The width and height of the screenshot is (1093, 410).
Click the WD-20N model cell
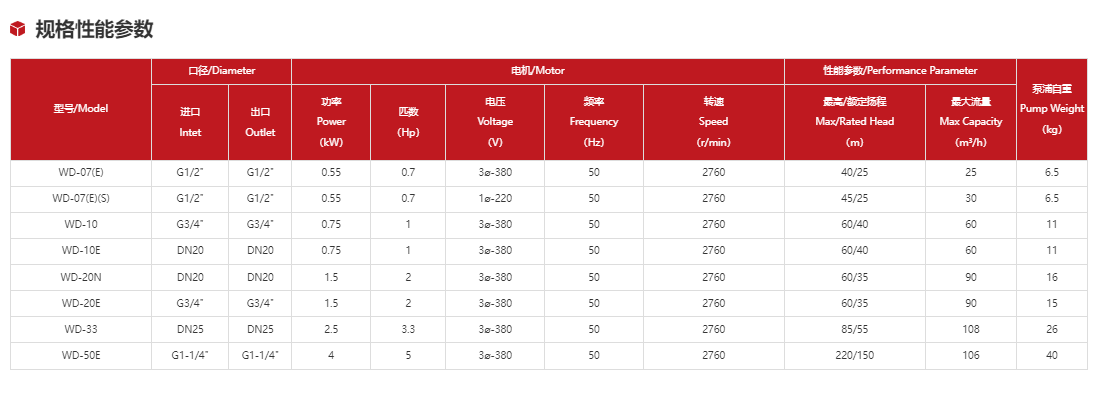[x=81, y=276]
